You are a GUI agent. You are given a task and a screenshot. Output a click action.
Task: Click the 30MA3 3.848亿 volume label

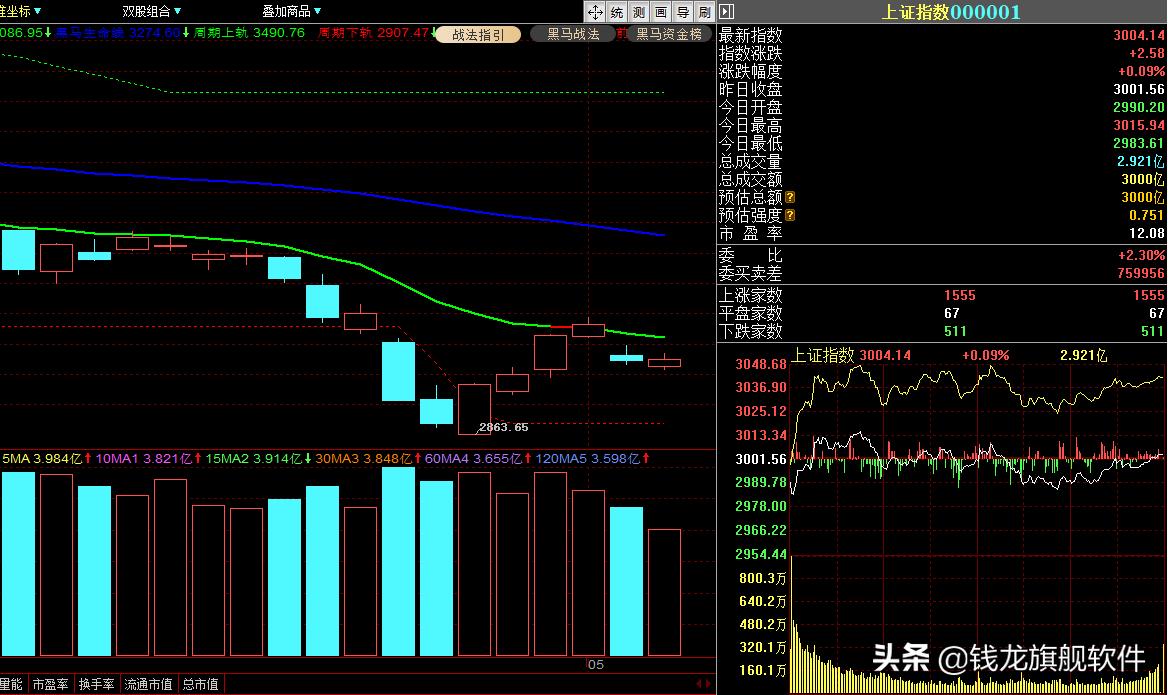click(364, 459)
